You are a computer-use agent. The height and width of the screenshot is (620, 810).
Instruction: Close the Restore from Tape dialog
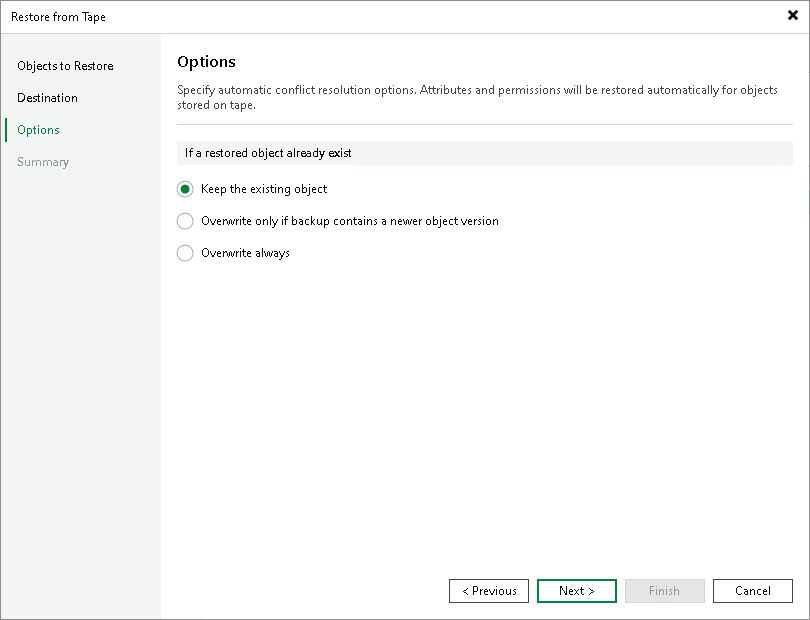(793, 16)
